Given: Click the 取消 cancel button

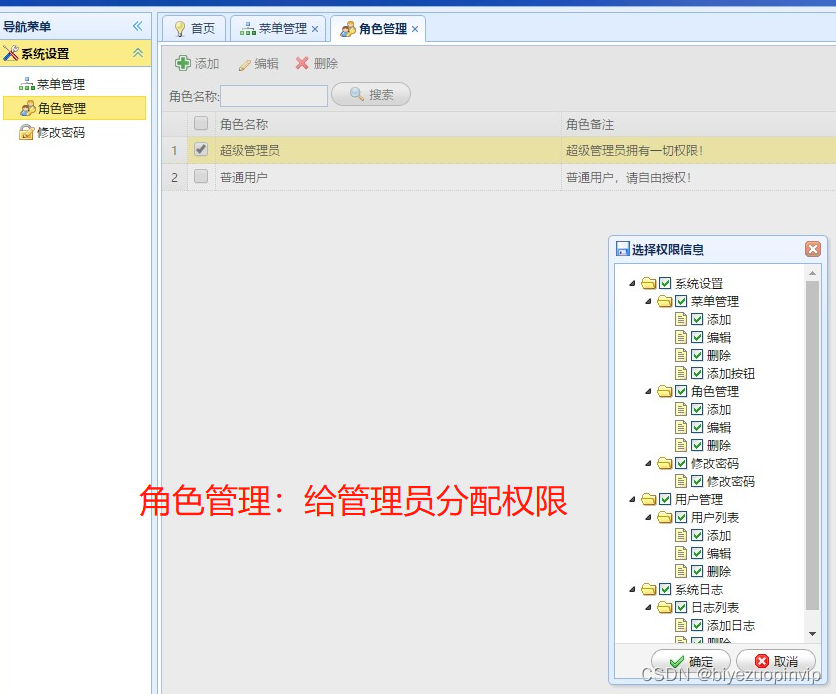Looking at the screenshot, I should coord(775,661).
